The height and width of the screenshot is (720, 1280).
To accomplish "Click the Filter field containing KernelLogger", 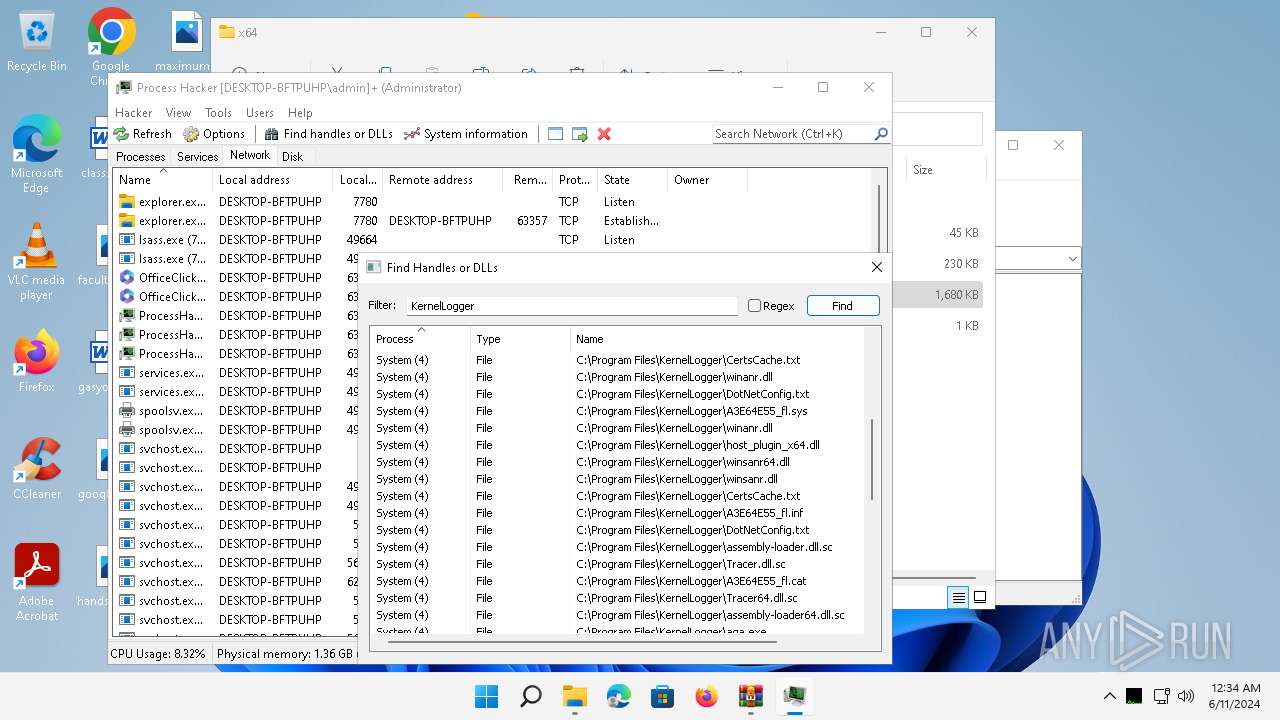I will pyautogui.click(x=571, y=306).
